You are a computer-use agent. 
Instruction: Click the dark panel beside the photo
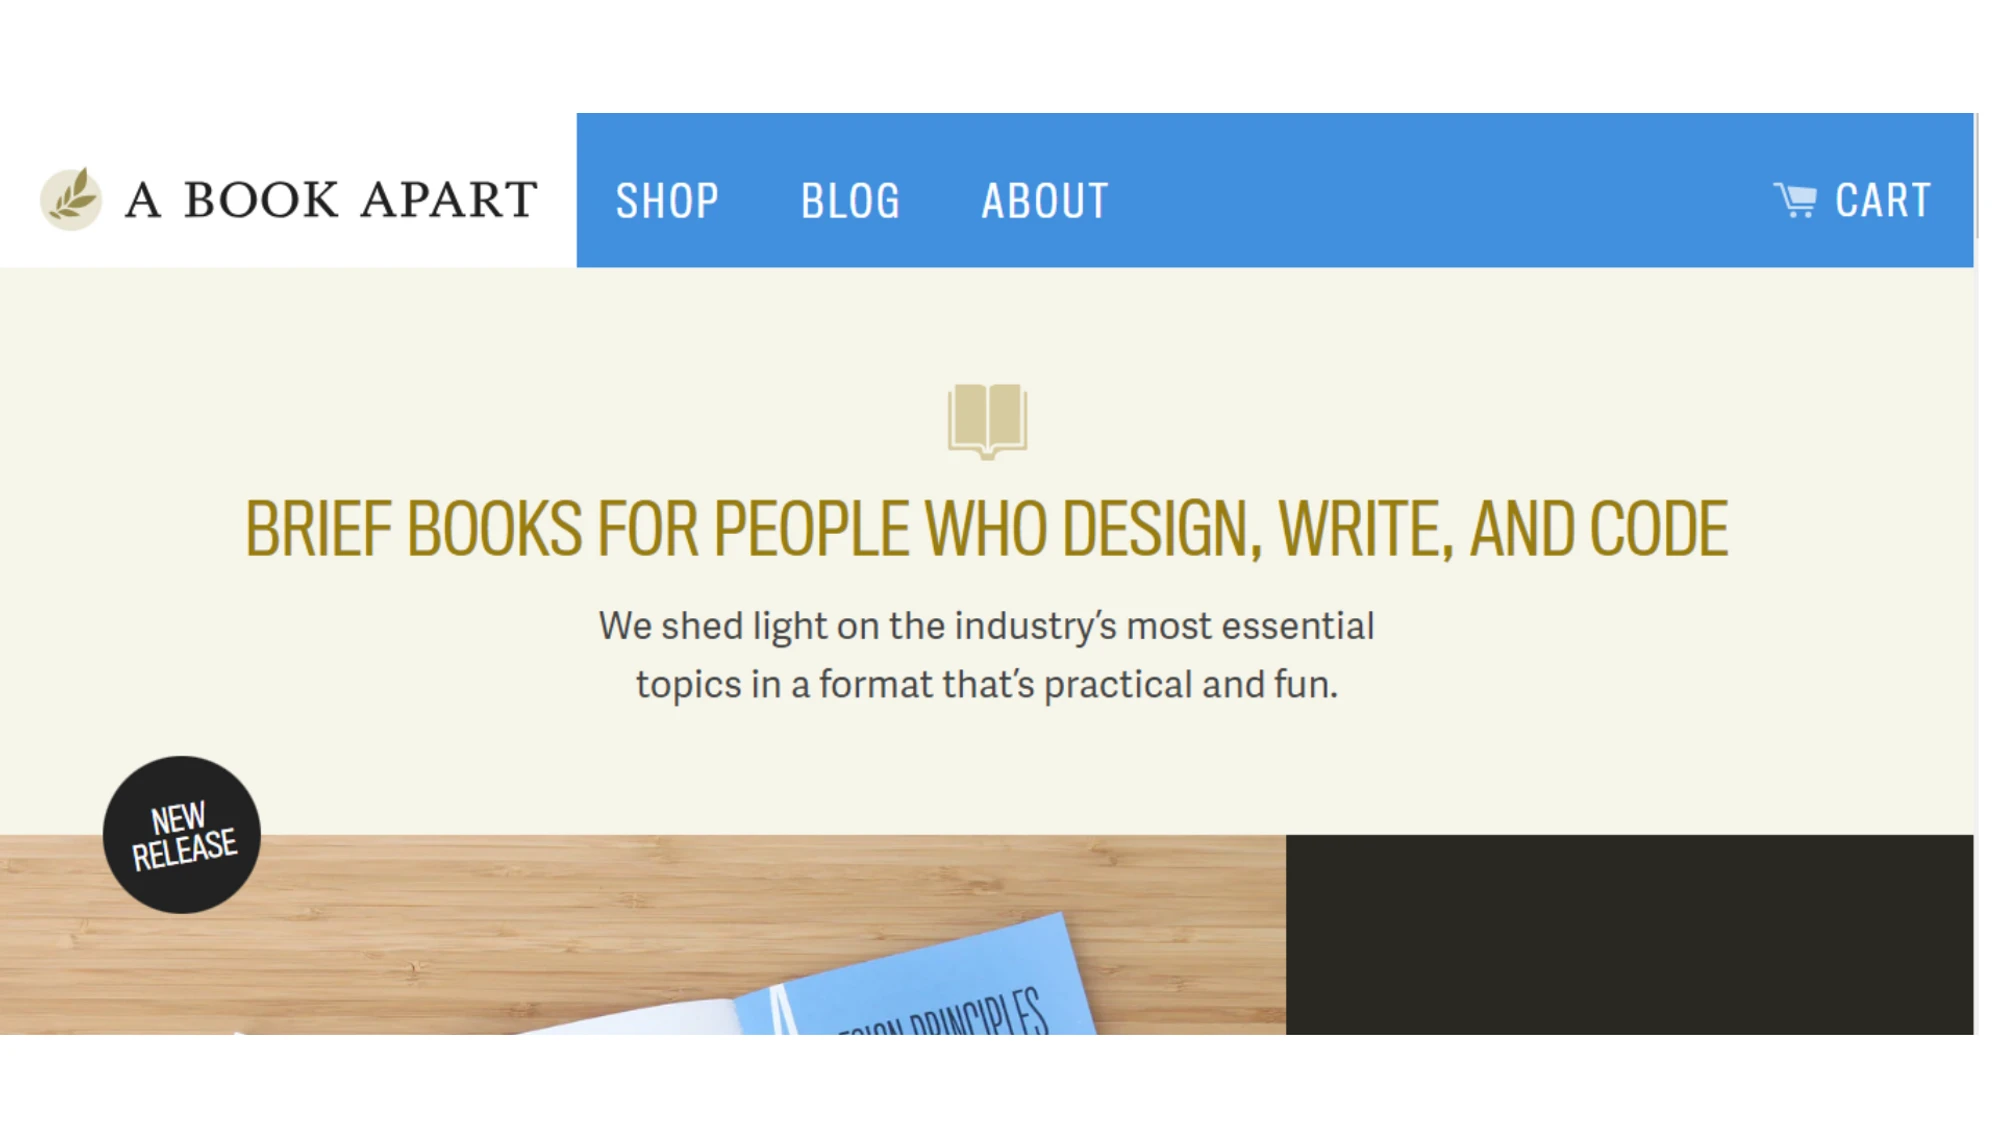click(x=1629, y=934)
